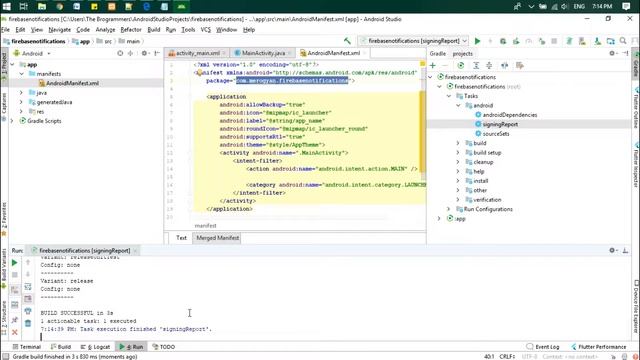This screenshot has width=640, height=360.
Task: Click the CRLF line separator status entry
Action: pyautogui.click(x=507, y=356)
